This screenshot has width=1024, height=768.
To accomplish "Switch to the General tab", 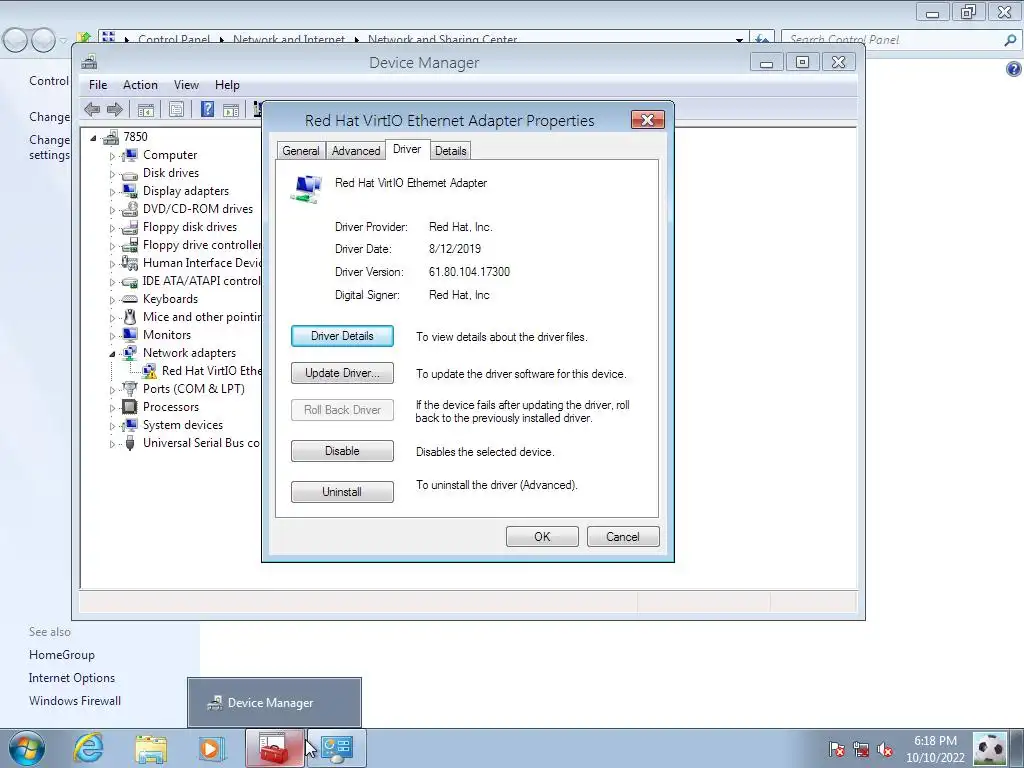I will click(x=300, y=151).
